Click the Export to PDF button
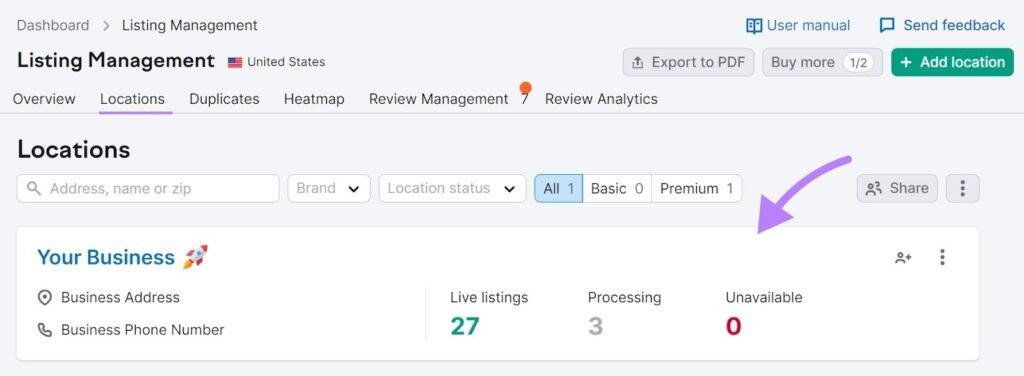Screen dimensions: 1024x376 click(x=688, y=62)
